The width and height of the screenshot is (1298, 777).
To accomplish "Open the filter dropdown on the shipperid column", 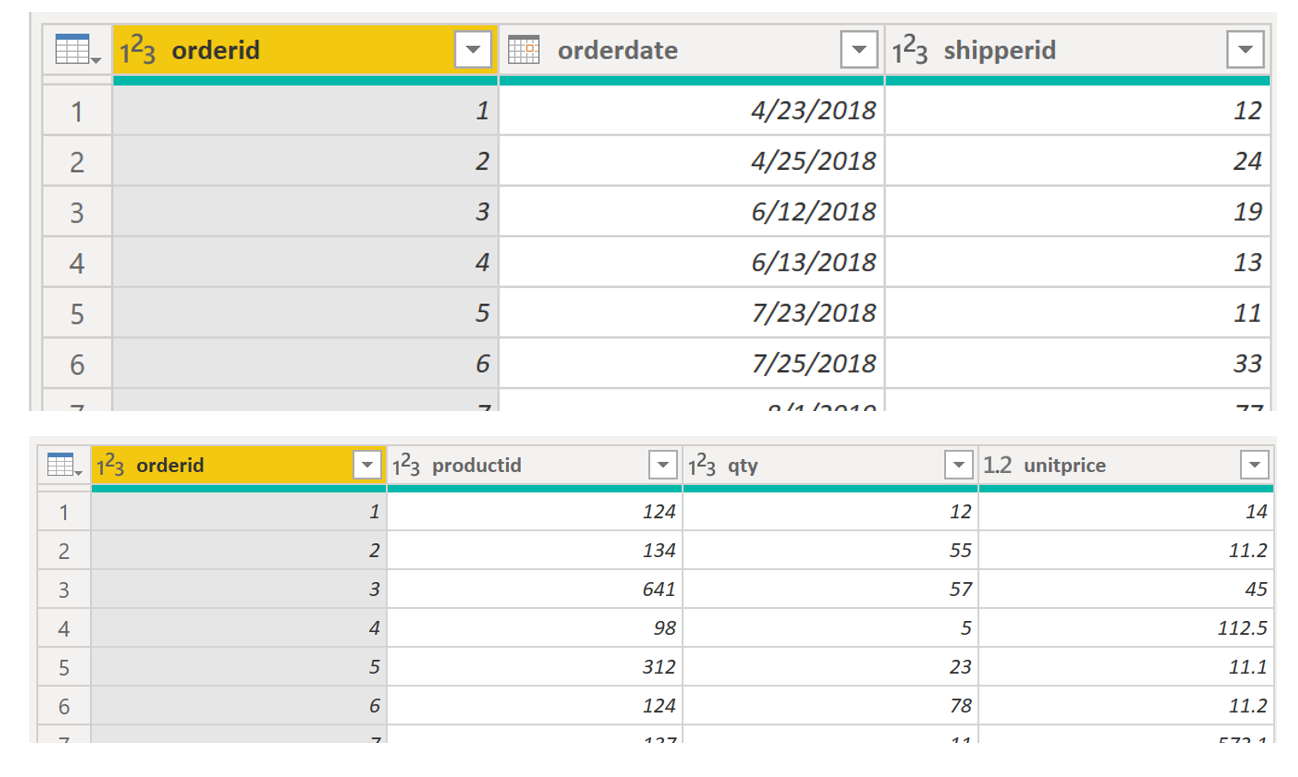I will [x=1246, y=50].
